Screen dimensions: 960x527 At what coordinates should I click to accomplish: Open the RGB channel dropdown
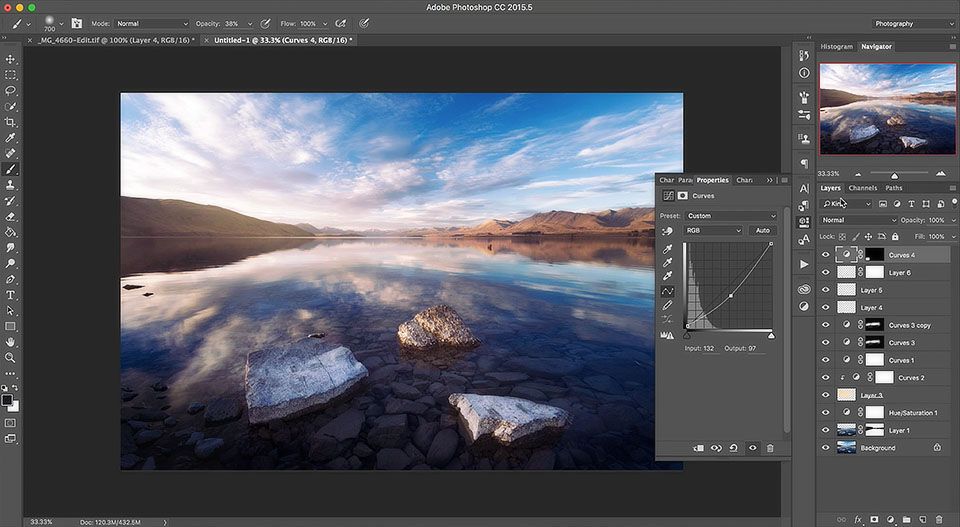click(x=712, y=231)
